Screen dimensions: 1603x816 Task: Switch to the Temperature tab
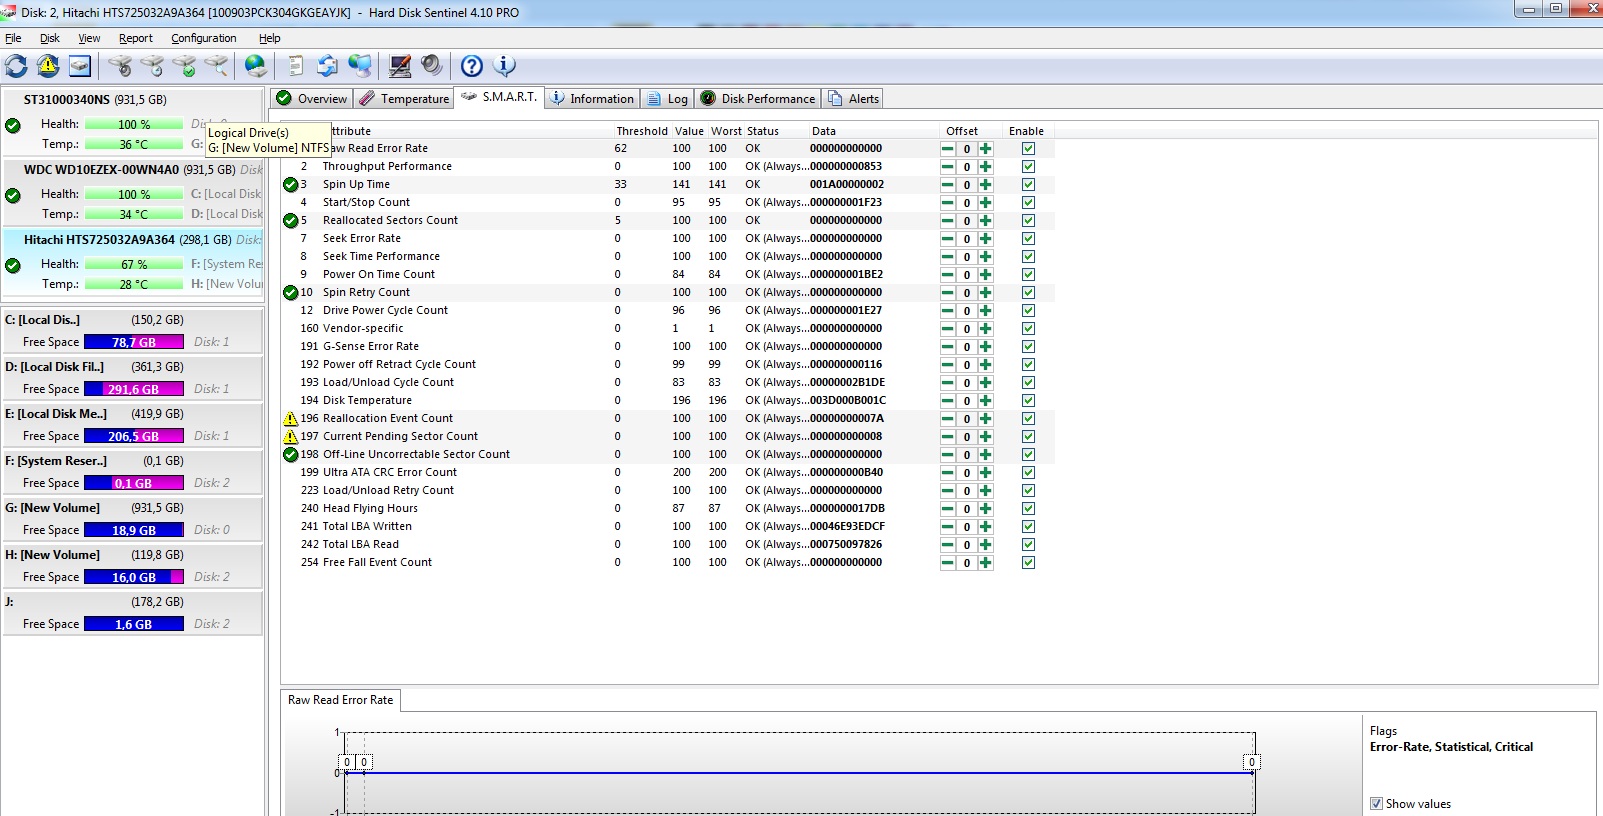(x=404, y=99)
